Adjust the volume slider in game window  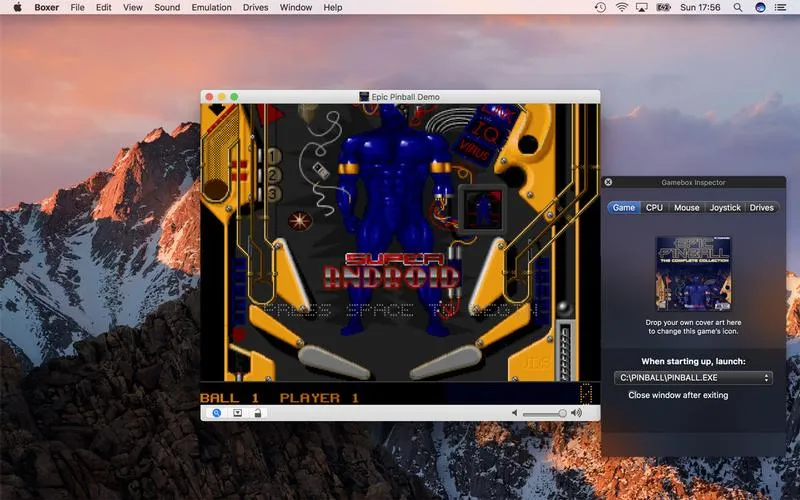click(x=544, y=413)
